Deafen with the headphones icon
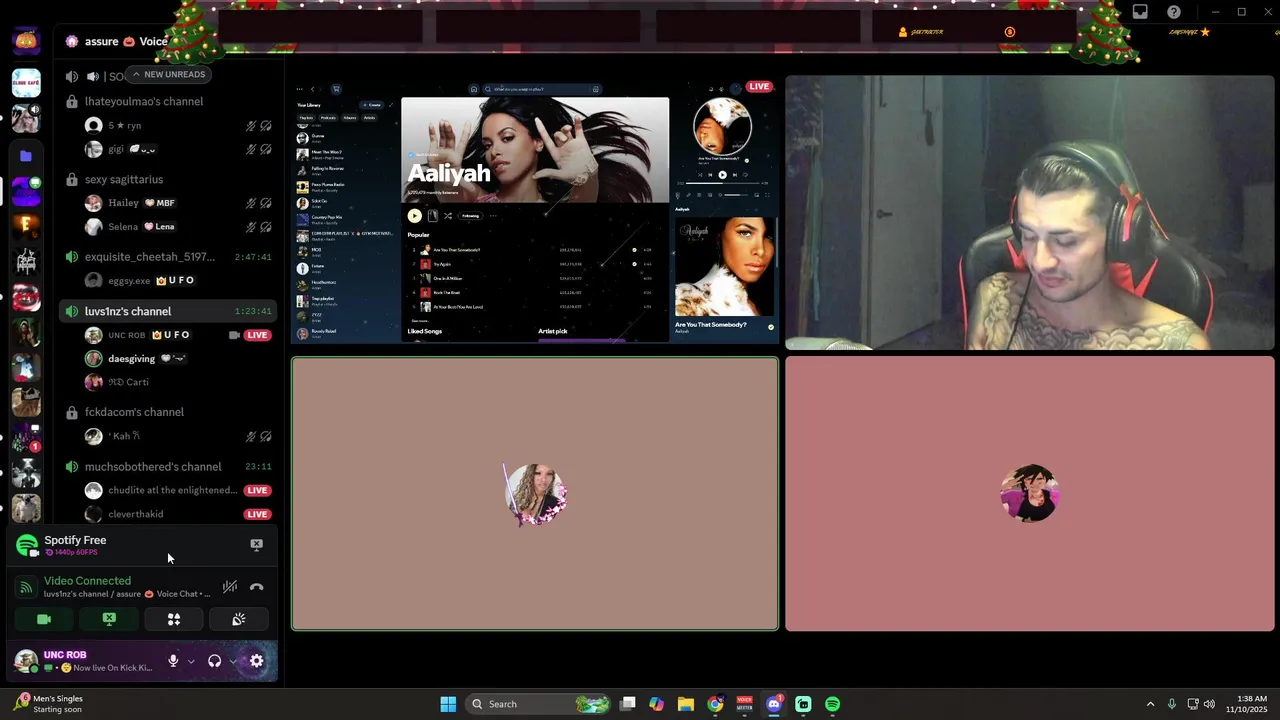 click(214, 661)
